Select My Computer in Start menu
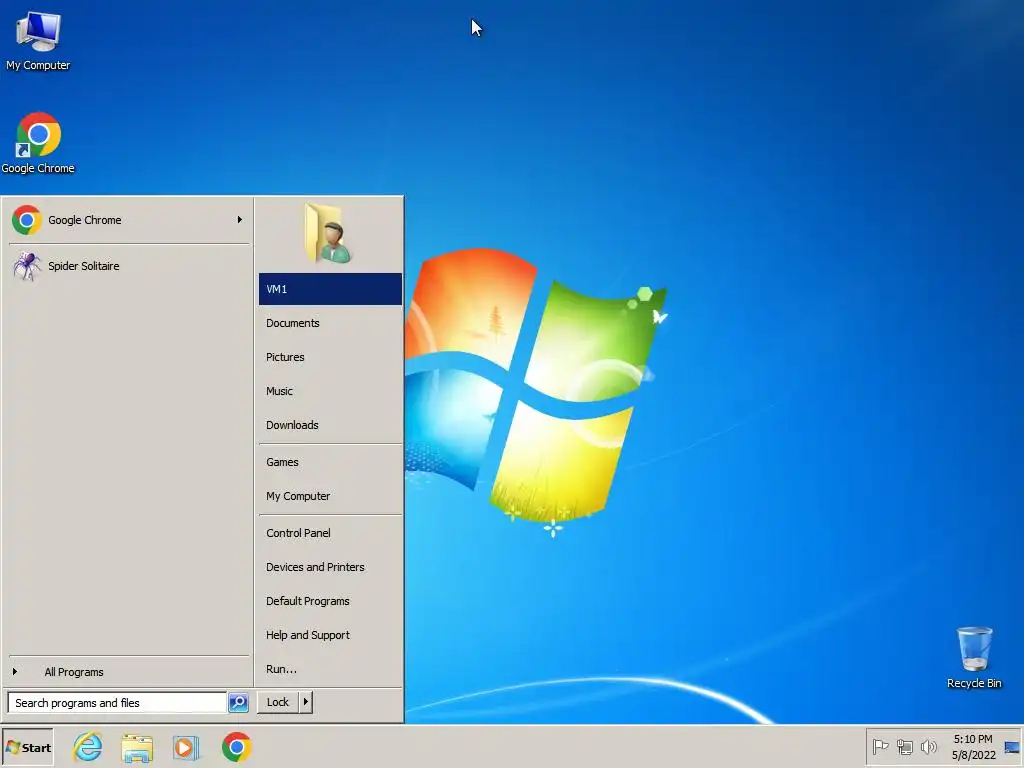Viewport: 1024px width, 768px height. coord(330,496)
